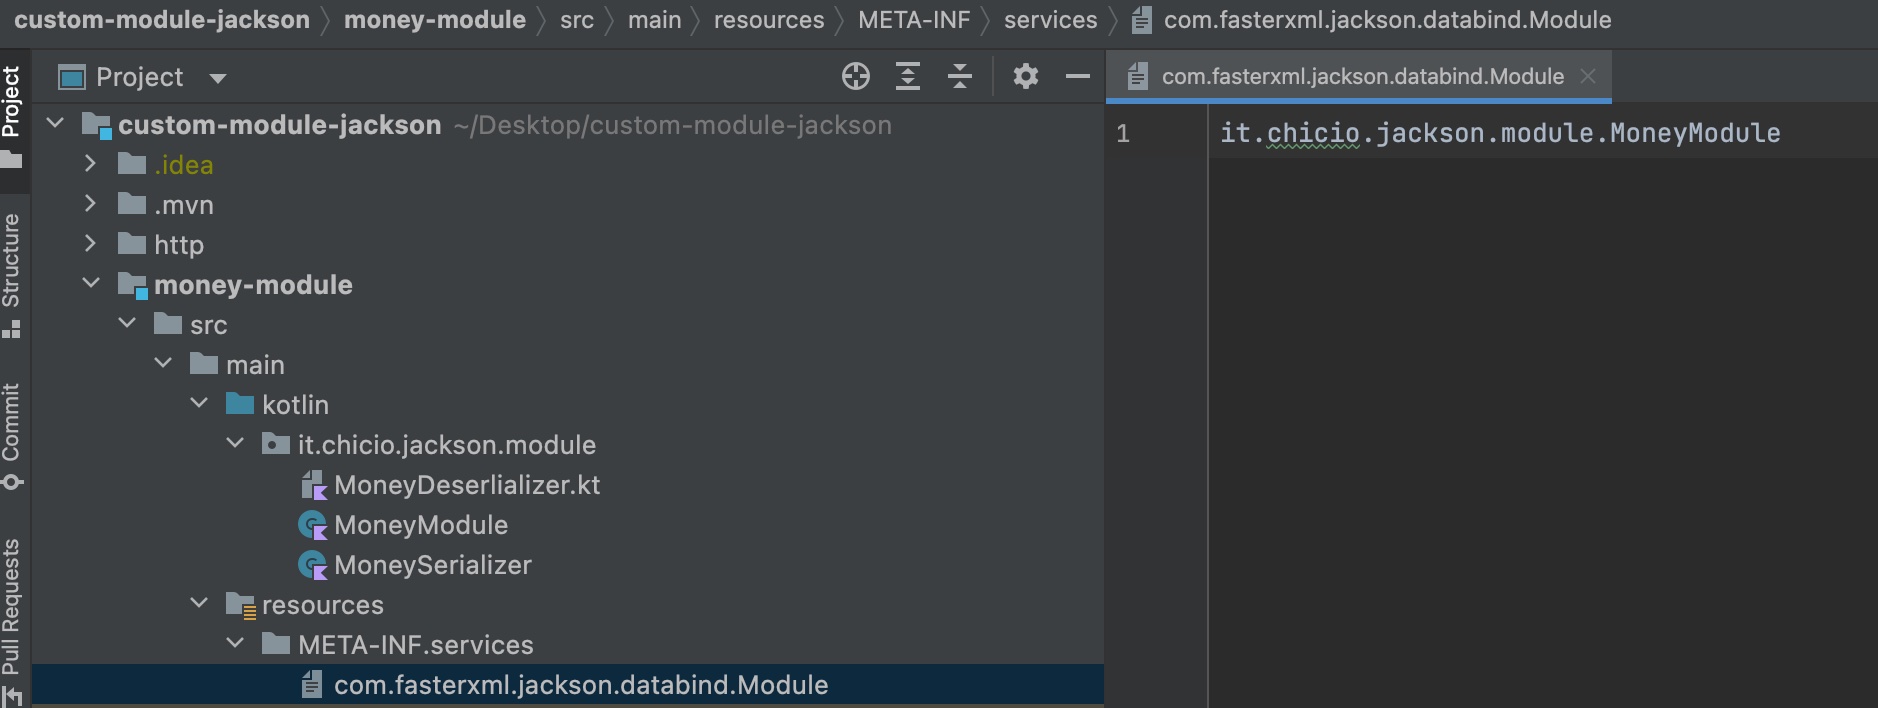Place cursor in the MoneyModule editor line
1878x708 pixels.
(1500, 133)
